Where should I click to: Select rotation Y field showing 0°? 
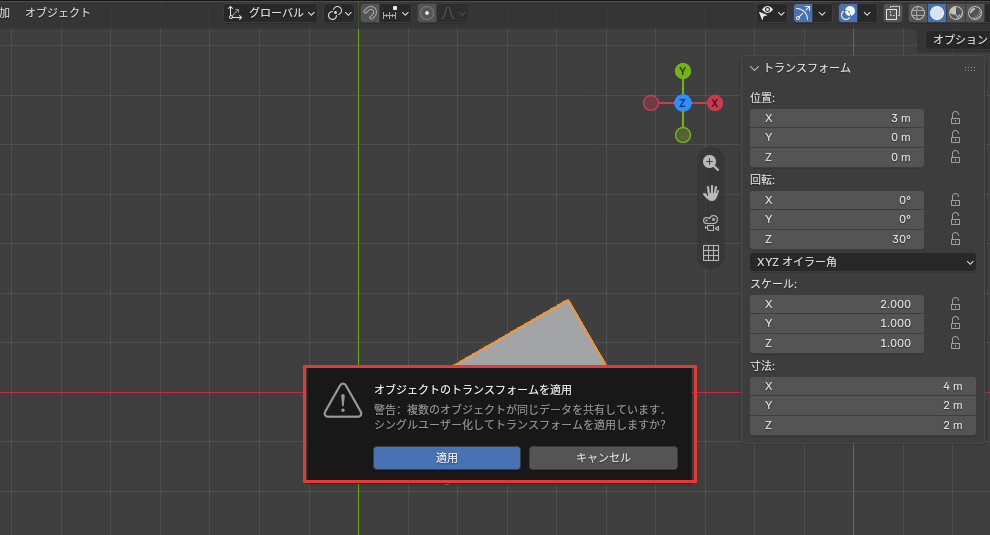click(x=837, y=219)
